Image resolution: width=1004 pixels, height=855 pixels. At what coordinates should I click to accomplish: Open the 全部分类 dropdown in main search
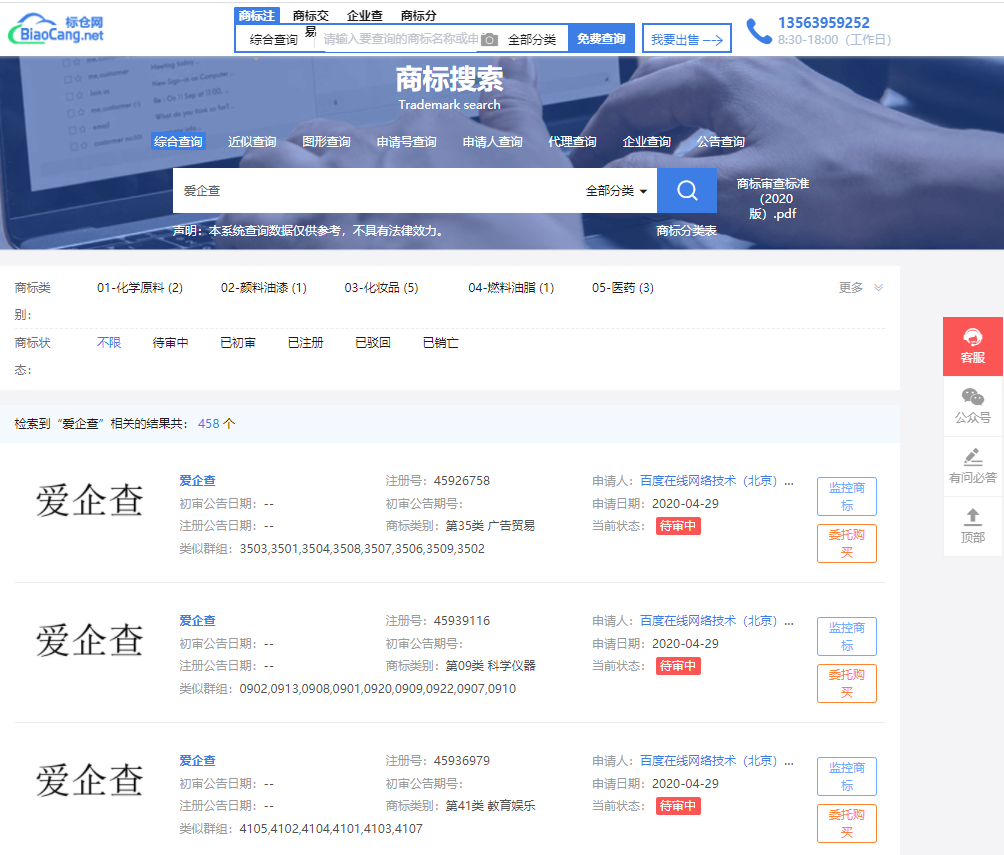pos(616,191)
